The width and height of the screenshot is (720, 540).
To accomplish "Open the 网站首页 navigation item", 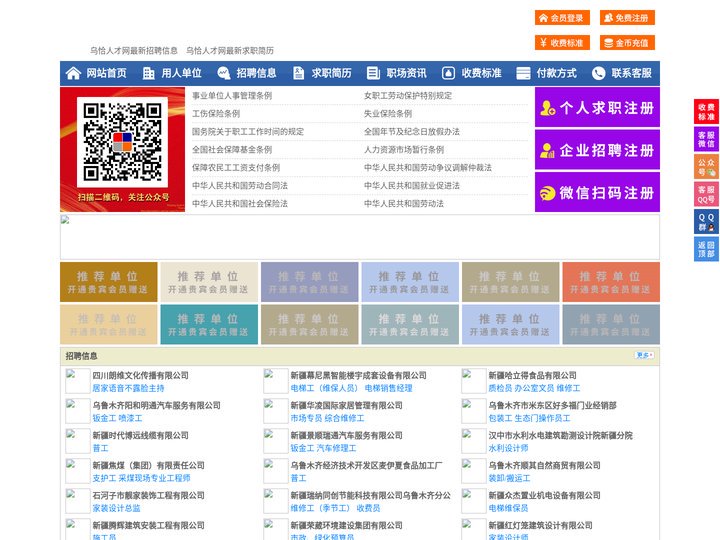I will tap(106, 73).
